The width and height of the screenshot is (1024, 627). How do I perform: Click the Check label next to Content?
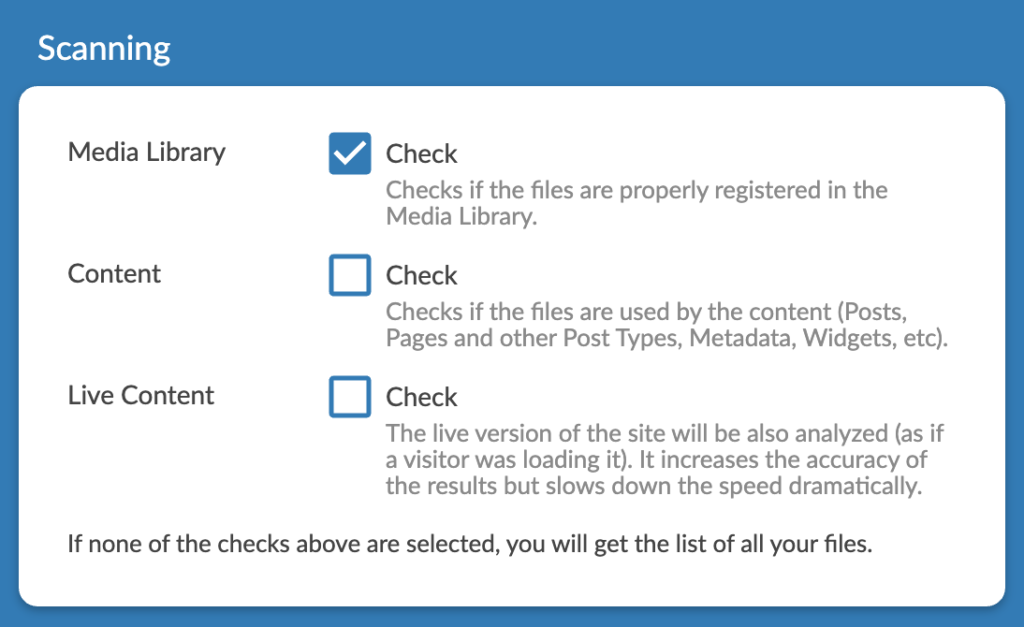[x=421, y=275]
